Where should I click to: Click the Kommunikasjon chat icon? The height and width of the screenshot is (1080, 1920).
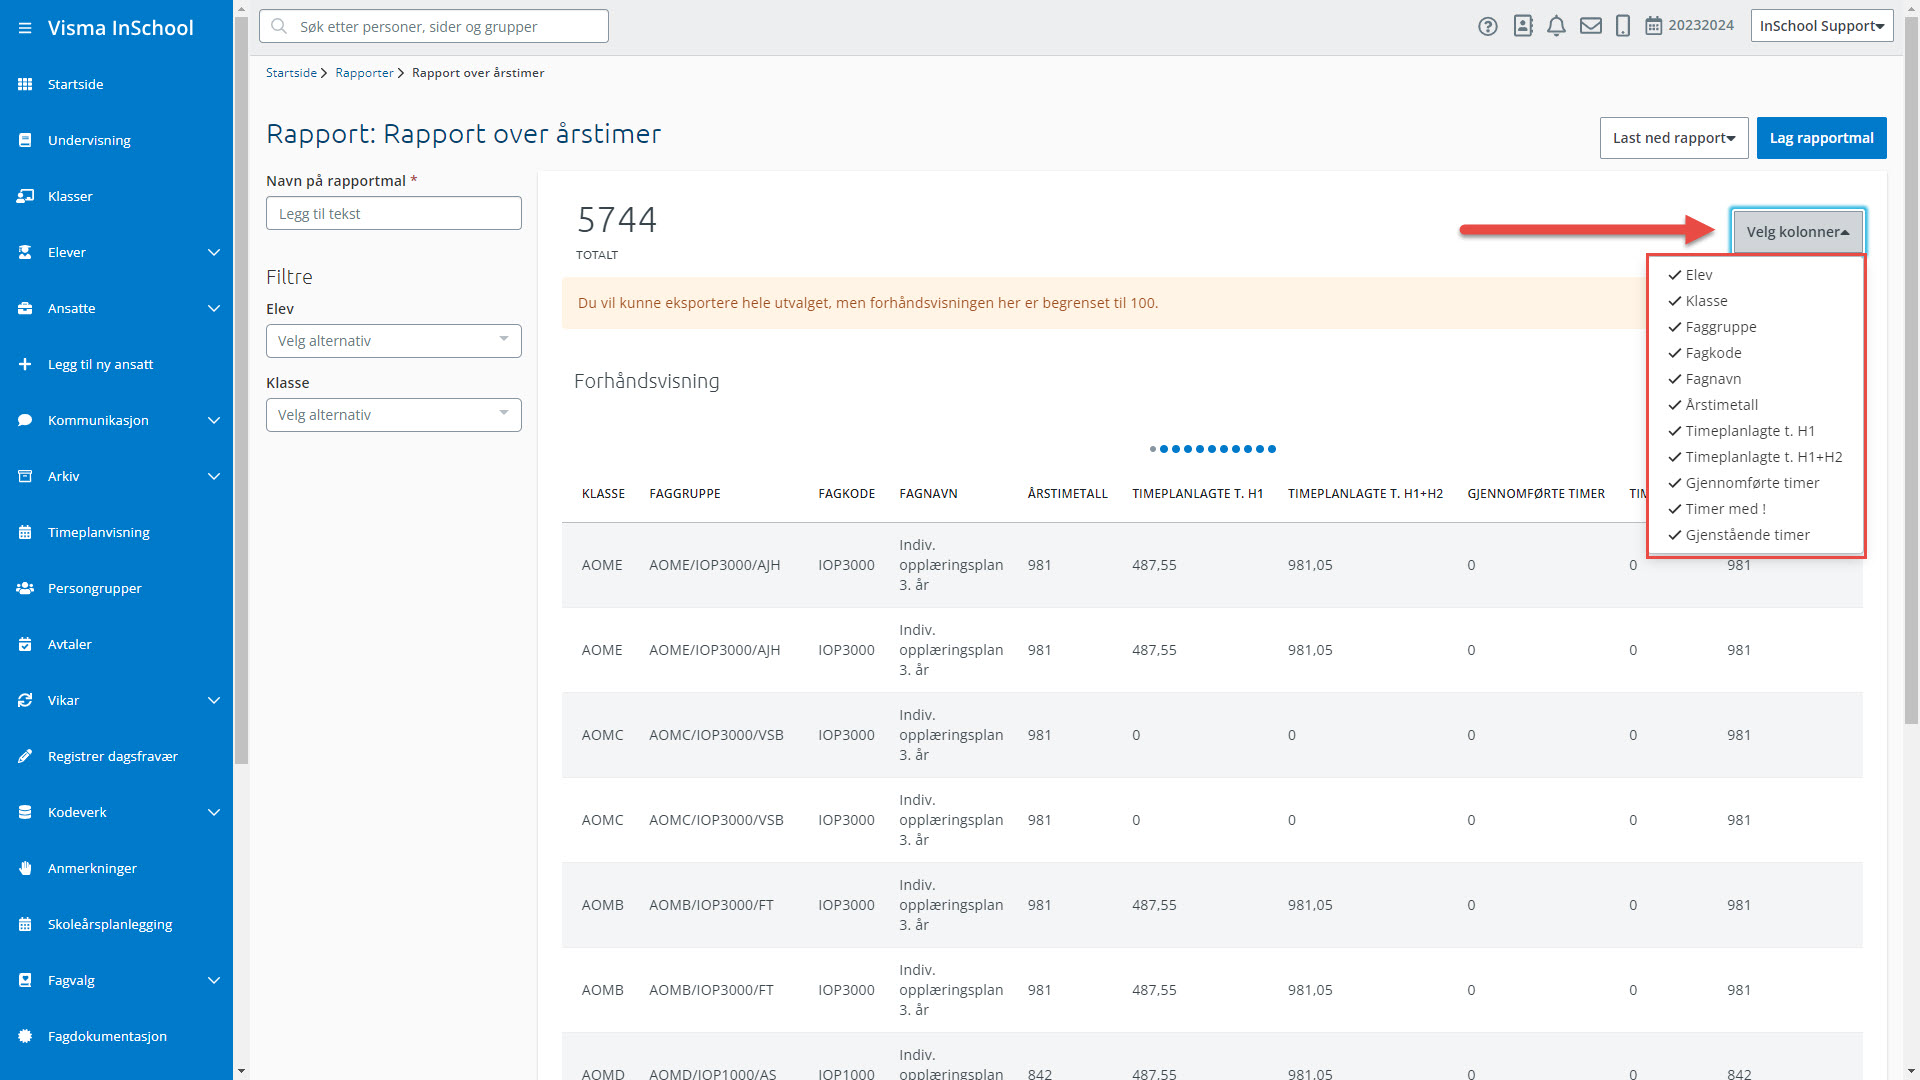coord(25,420)
